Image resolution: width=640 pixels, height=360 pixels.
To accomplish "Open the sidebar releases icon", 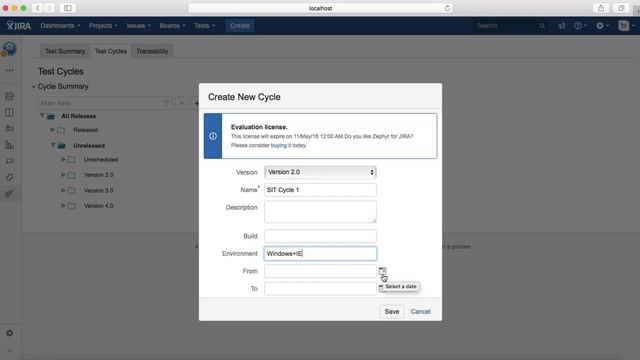I will pyautogui.click(x=9, y=129).
